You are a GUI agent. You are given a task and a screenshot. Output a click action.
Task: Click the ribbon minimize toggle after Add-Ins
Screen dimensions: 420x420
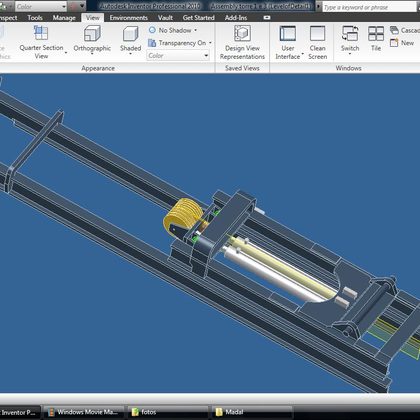tap(267, 18)
